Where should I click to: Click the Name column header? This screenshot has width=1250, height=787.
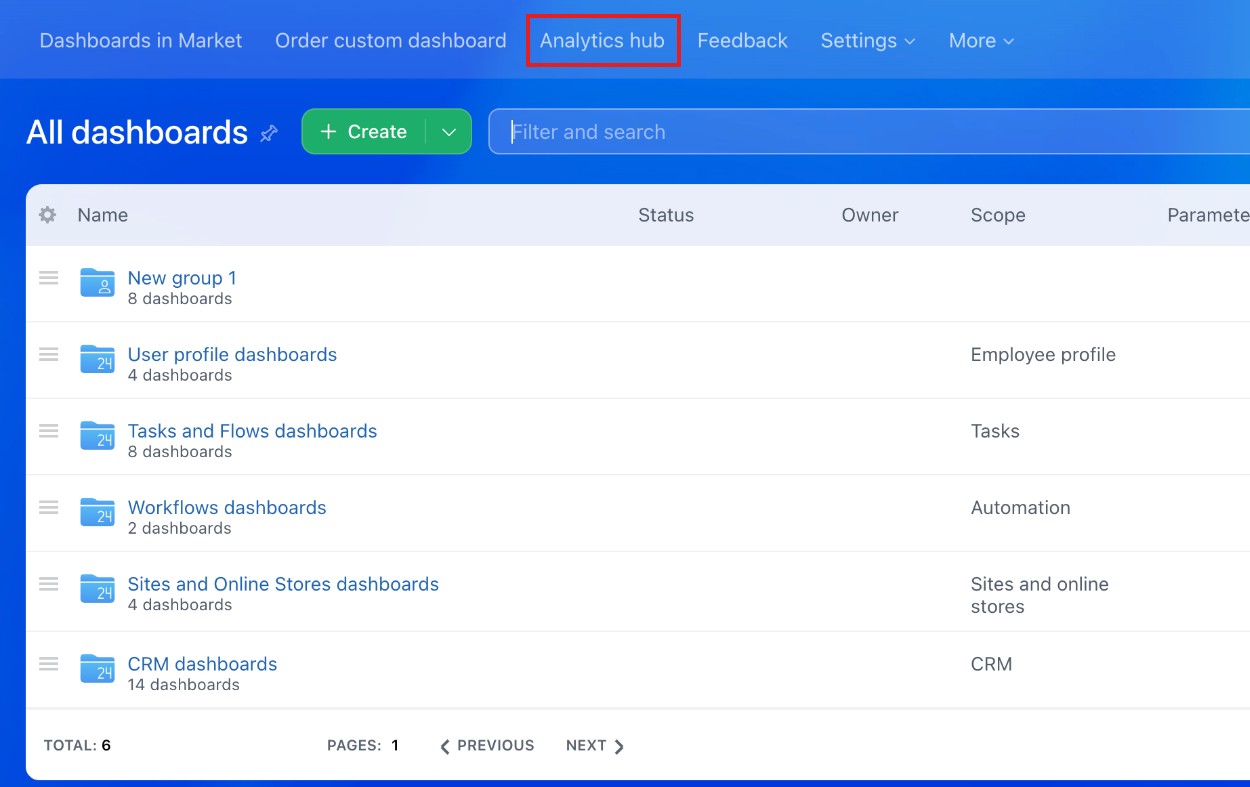103,215
